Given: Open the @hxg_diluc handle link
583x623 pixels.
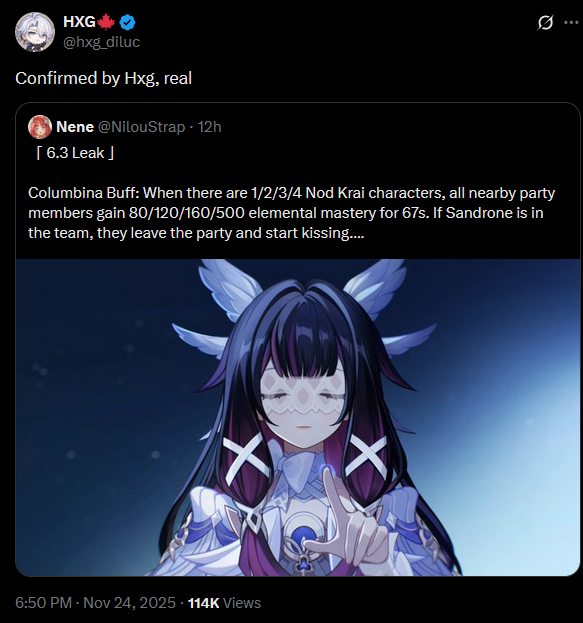Looking at the screenshot, I should (102, 42).
